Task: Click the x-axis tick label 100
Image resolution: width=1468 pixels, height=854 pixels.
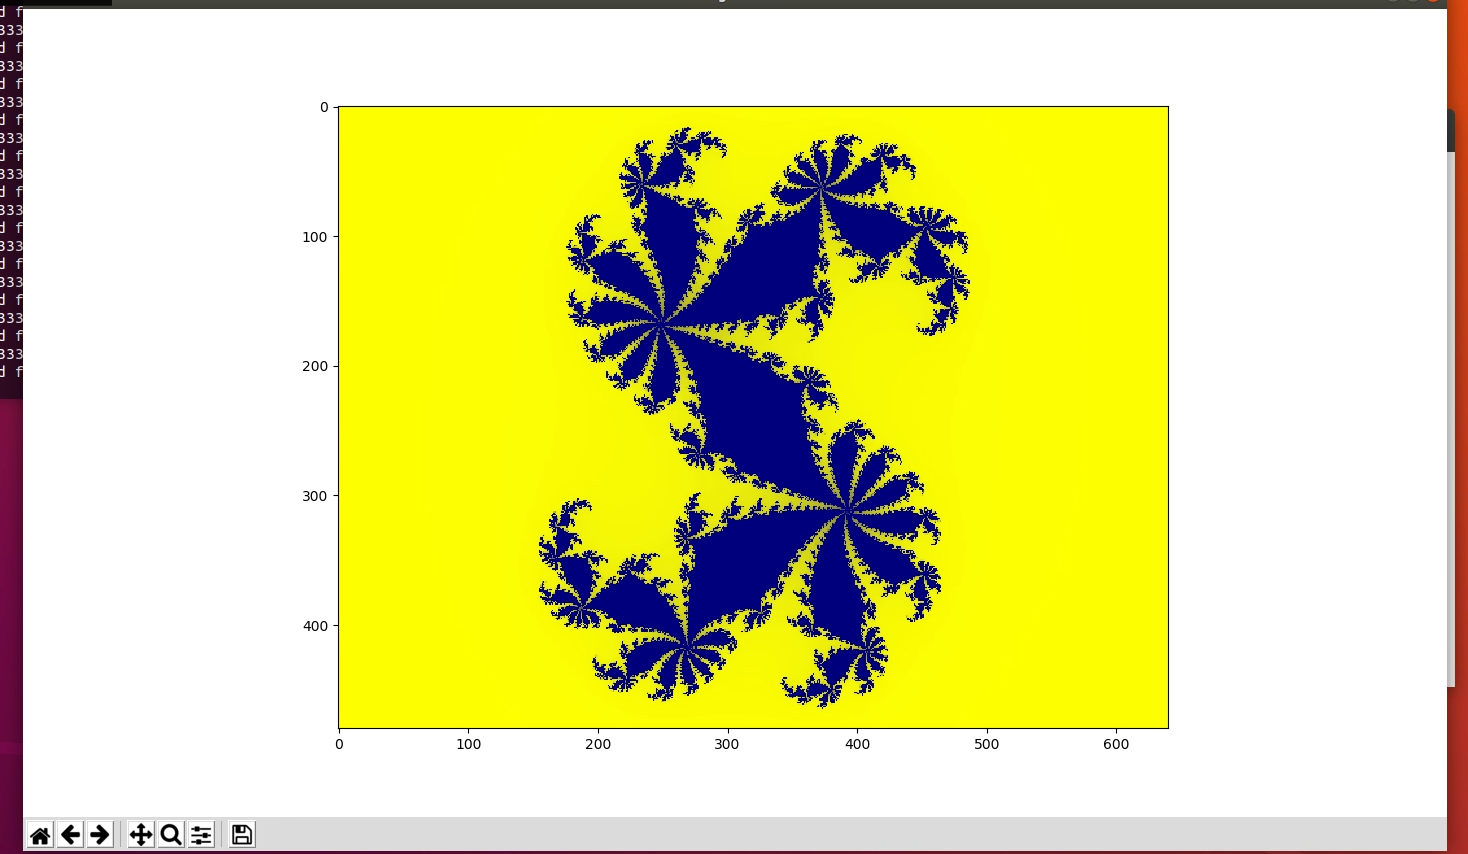Action: pyautogui.click(x=468, y=744)
